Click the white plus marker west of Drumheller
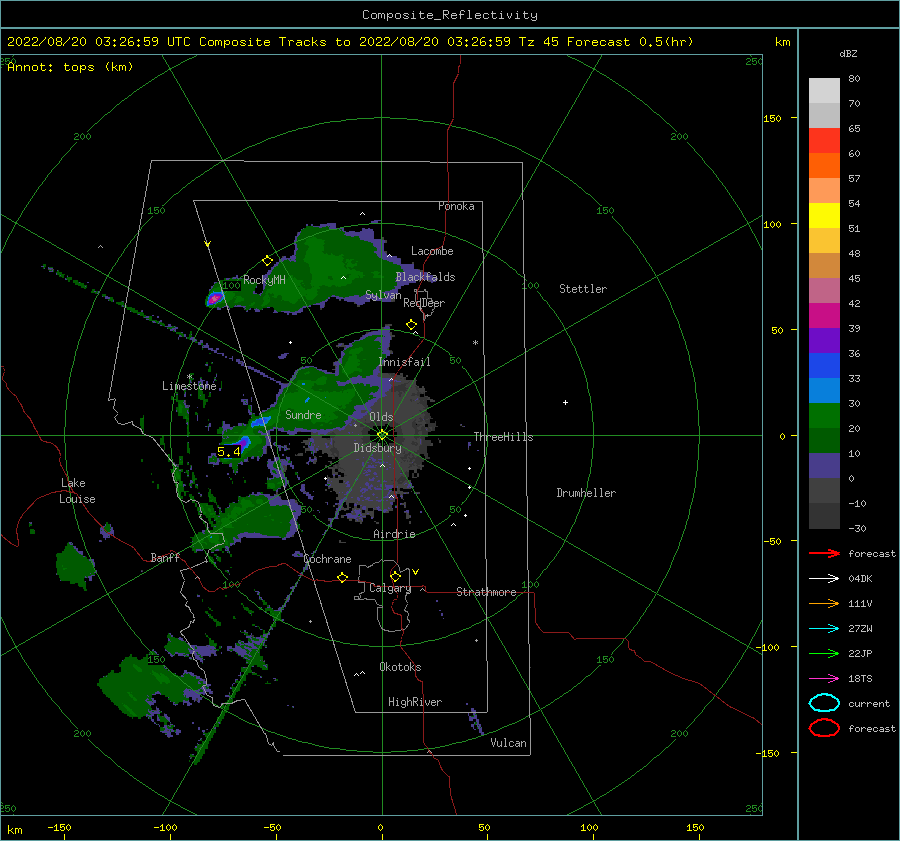Image resolution: width=900 pixels, height=841 pixels. [x=565, y=402]
